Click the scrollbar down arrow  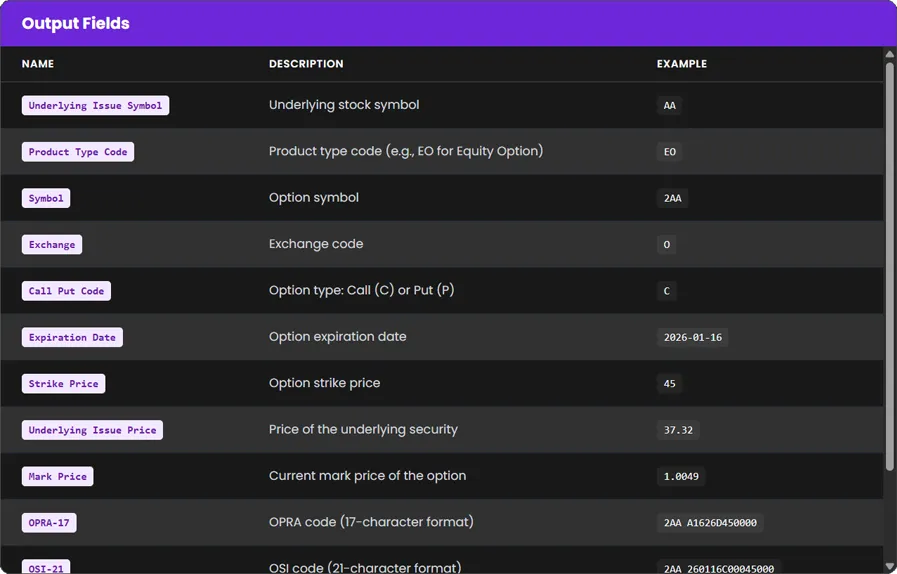point(890,567)
